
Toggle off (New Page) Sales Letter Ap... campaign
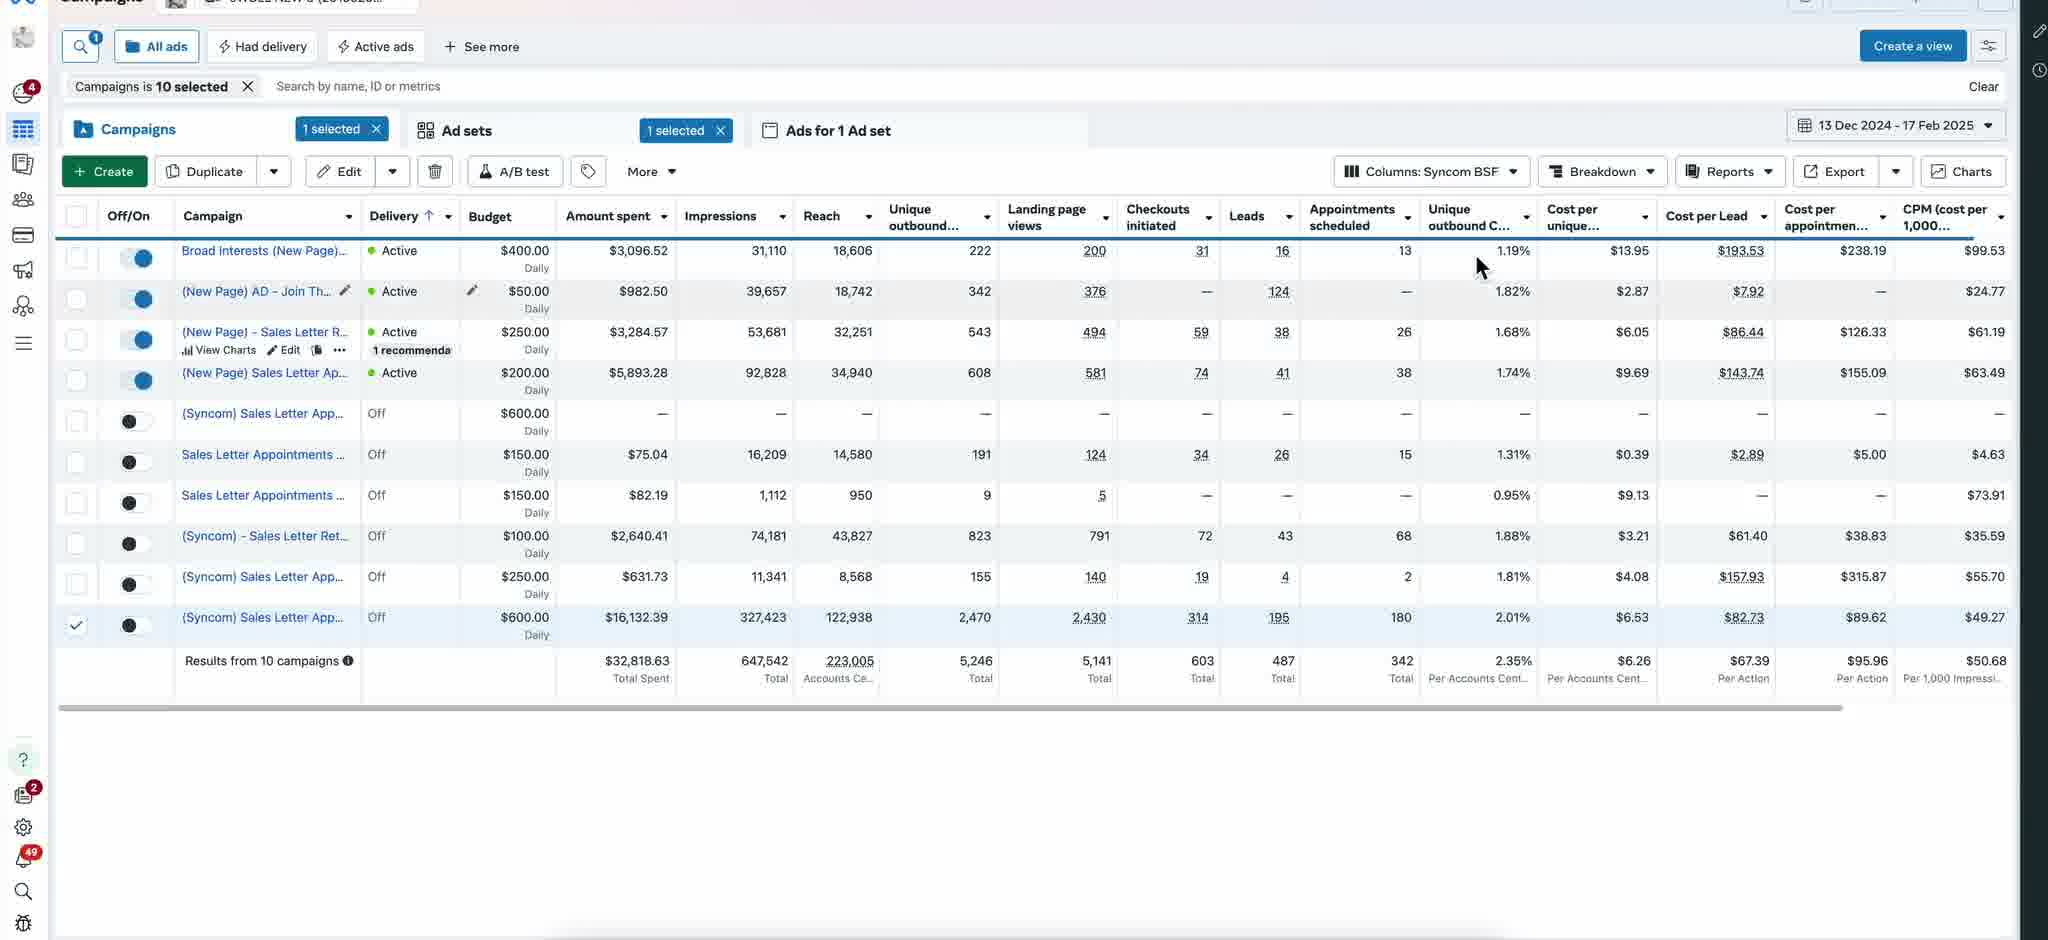tap(136, 380)
